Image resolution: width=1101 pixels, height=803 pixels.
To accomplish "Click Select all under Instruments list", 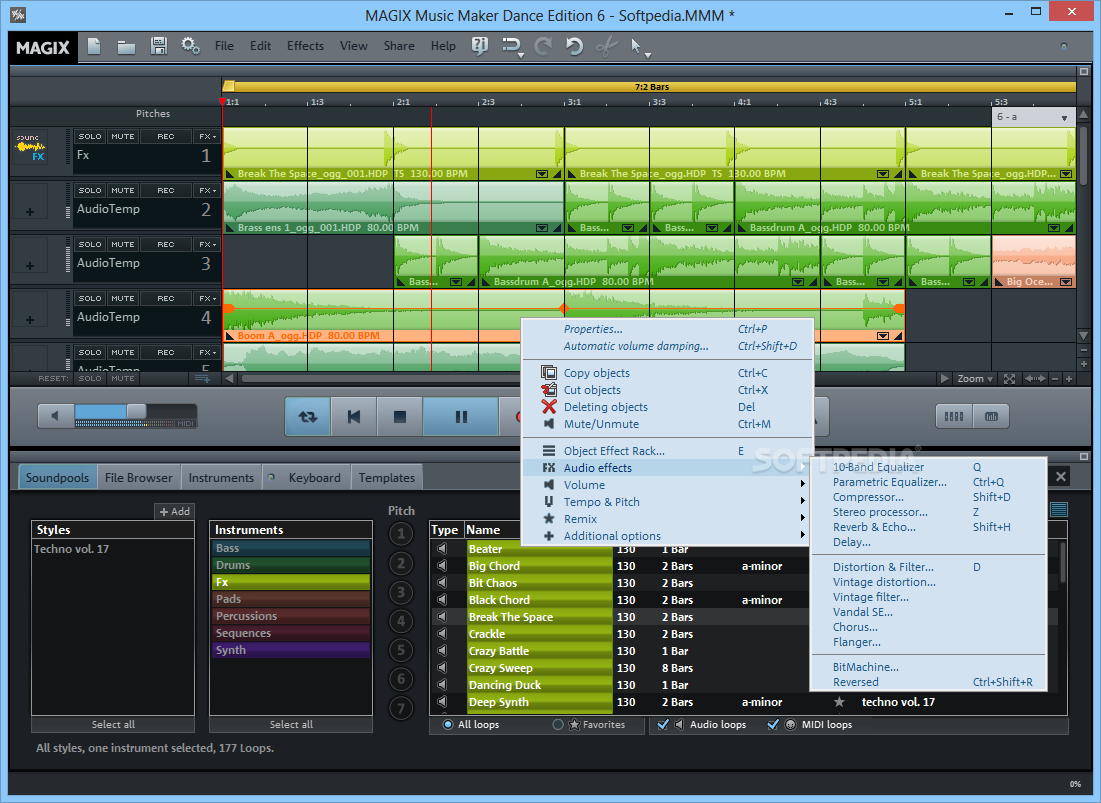I will 291,724.
